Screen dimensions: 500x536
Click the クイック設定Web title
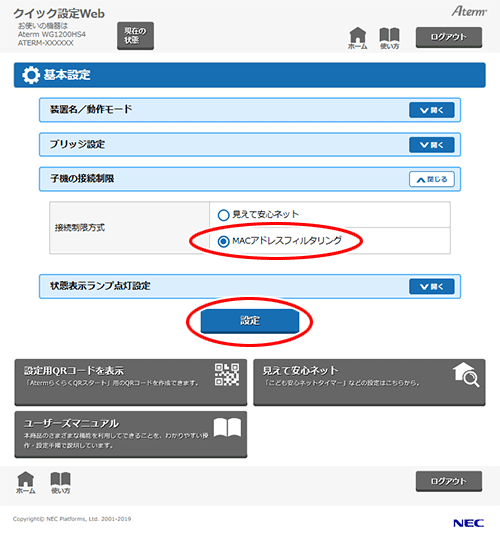tap(59, 14)
